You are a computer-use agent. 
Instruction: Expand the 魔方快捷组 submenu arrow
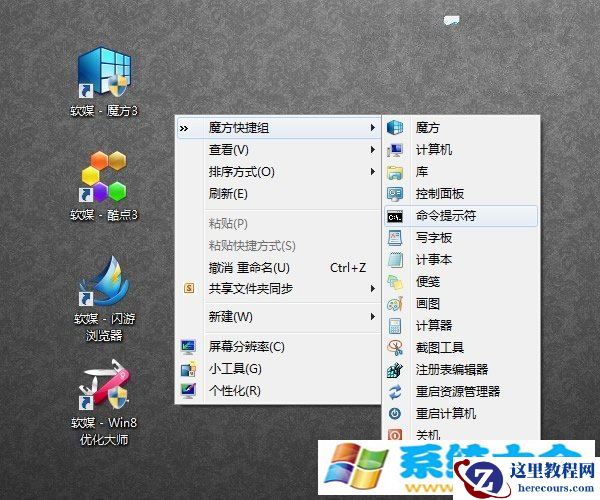pyautogui.click(x=372, y=127)
